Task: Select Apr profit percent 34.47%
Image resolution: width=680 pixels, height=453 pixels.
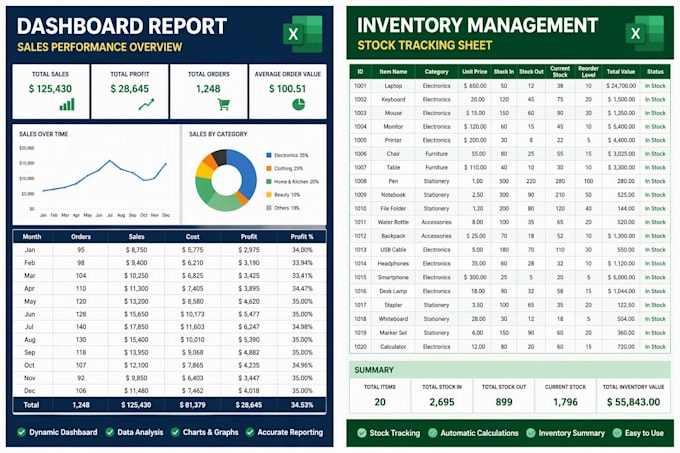Action: pos(302,288)
